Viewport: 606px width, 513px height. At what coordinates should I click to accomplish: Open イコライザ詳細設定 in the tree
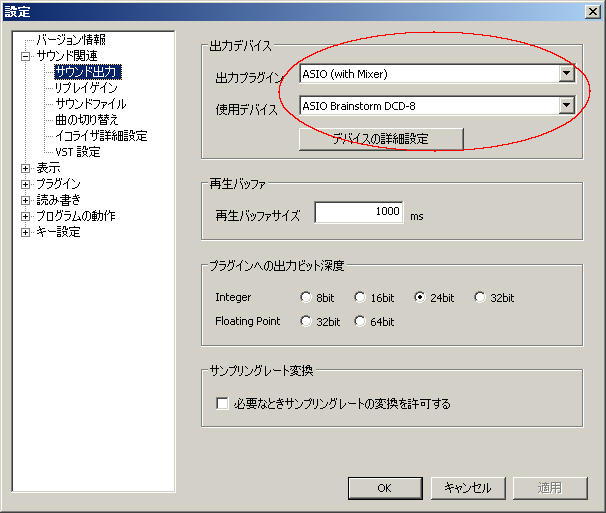click(x=101, y=136)
